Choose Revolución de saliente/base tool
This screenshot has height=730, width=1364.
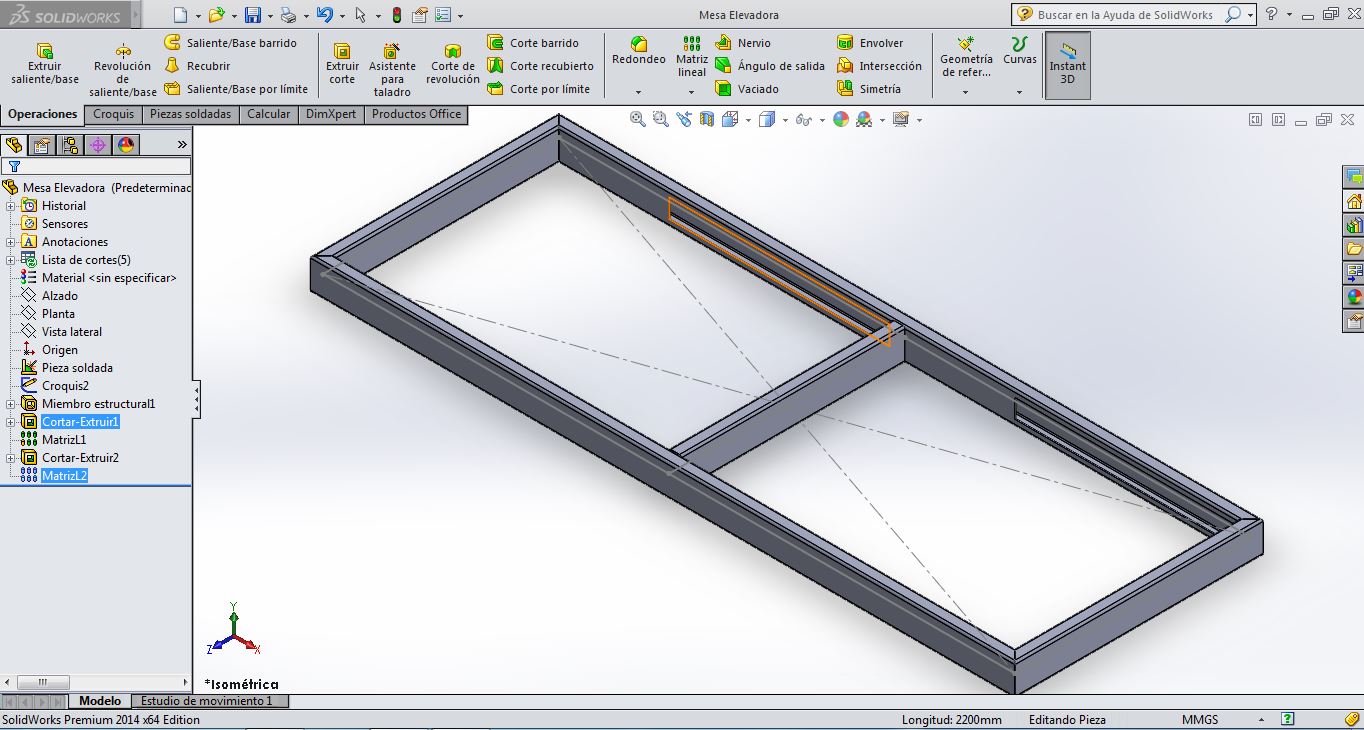coord(123,70)
